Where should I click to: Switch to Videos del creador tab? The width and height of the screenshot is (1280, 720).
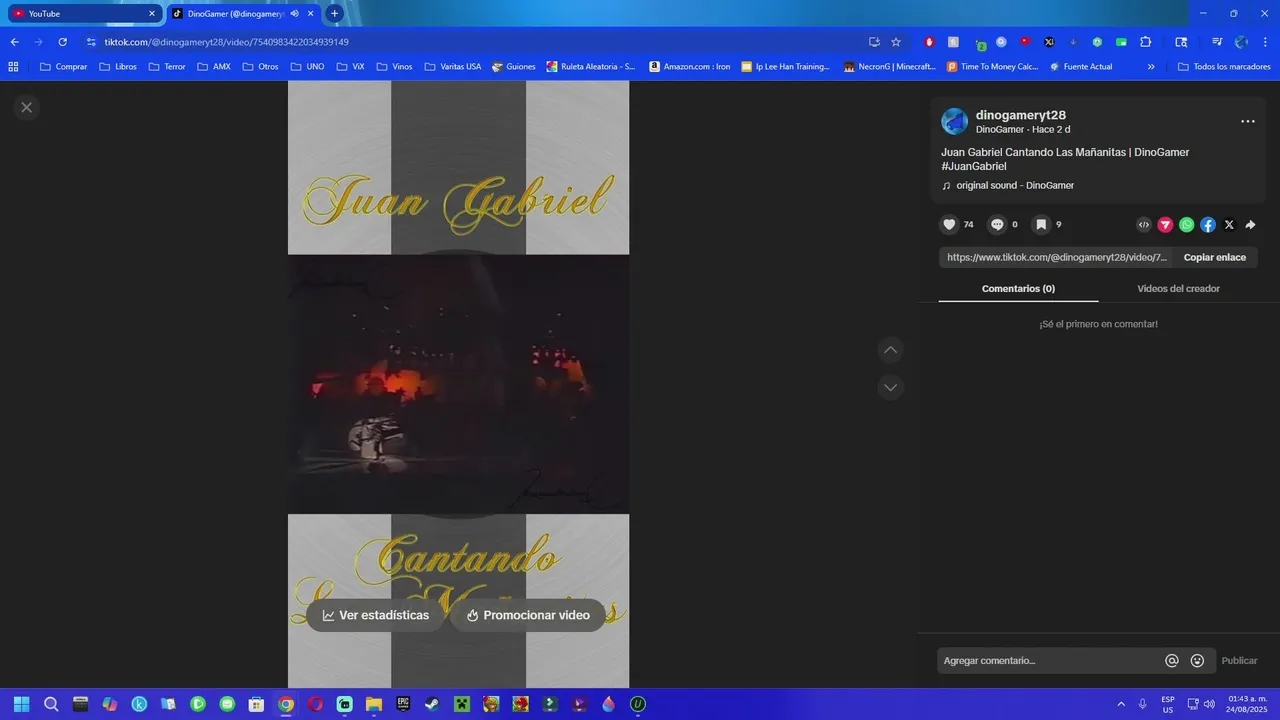[x=1178, y=288]
